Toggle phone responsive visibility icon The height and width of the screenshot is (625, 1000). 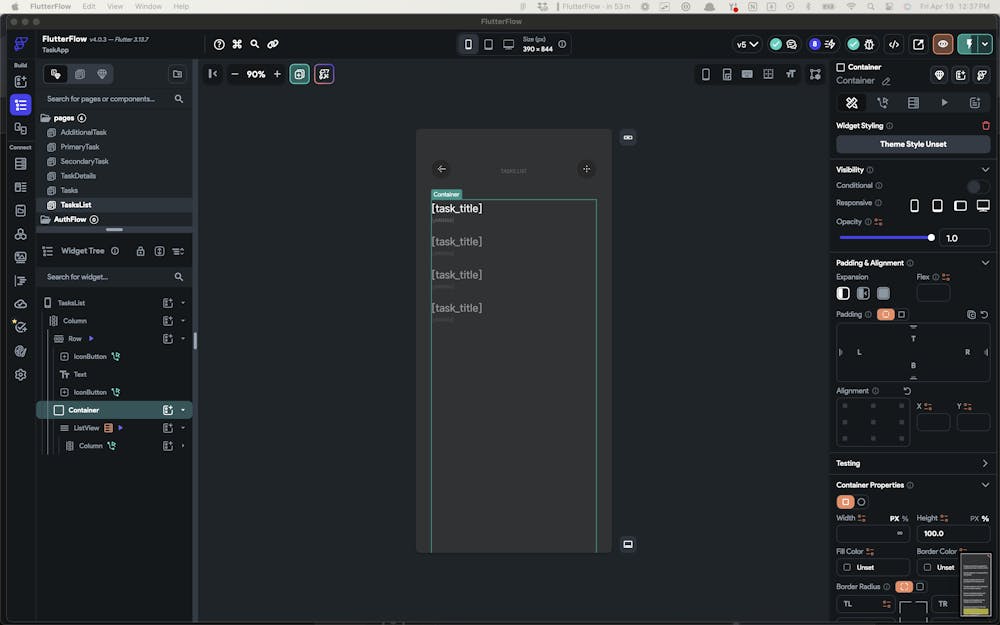(914, 205)
